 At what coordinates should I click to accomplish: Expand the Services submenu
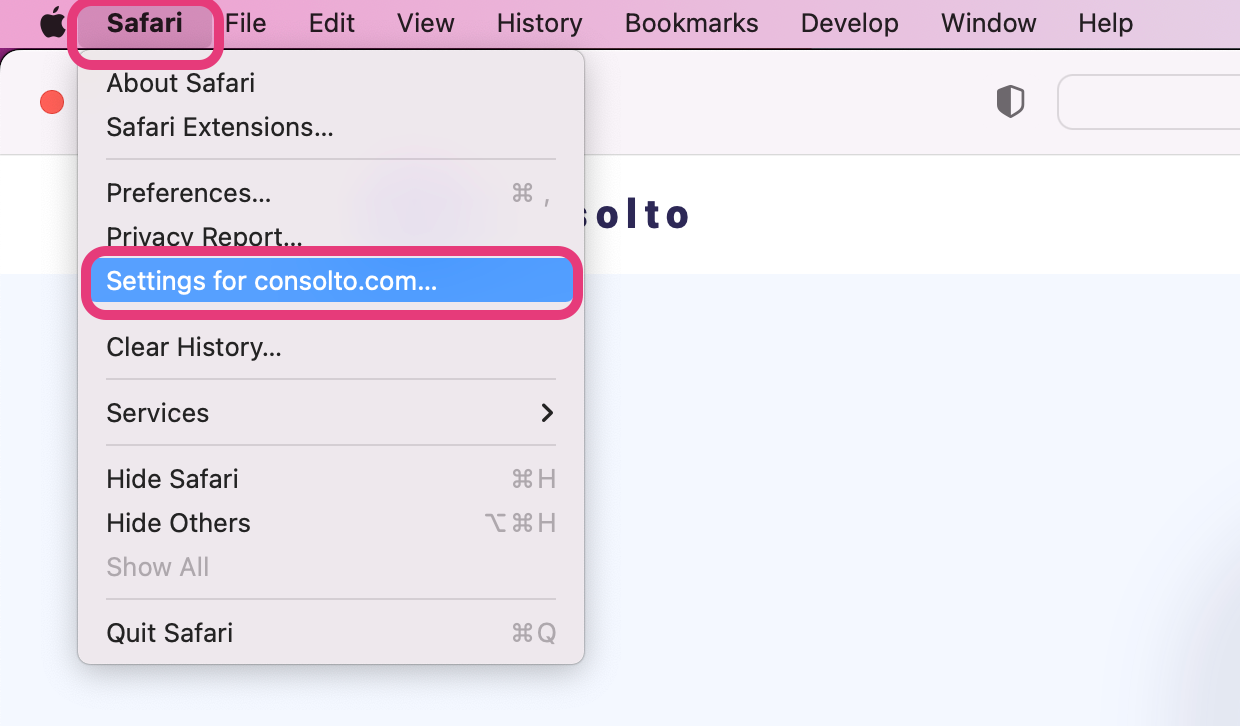[x=331, y=413]
